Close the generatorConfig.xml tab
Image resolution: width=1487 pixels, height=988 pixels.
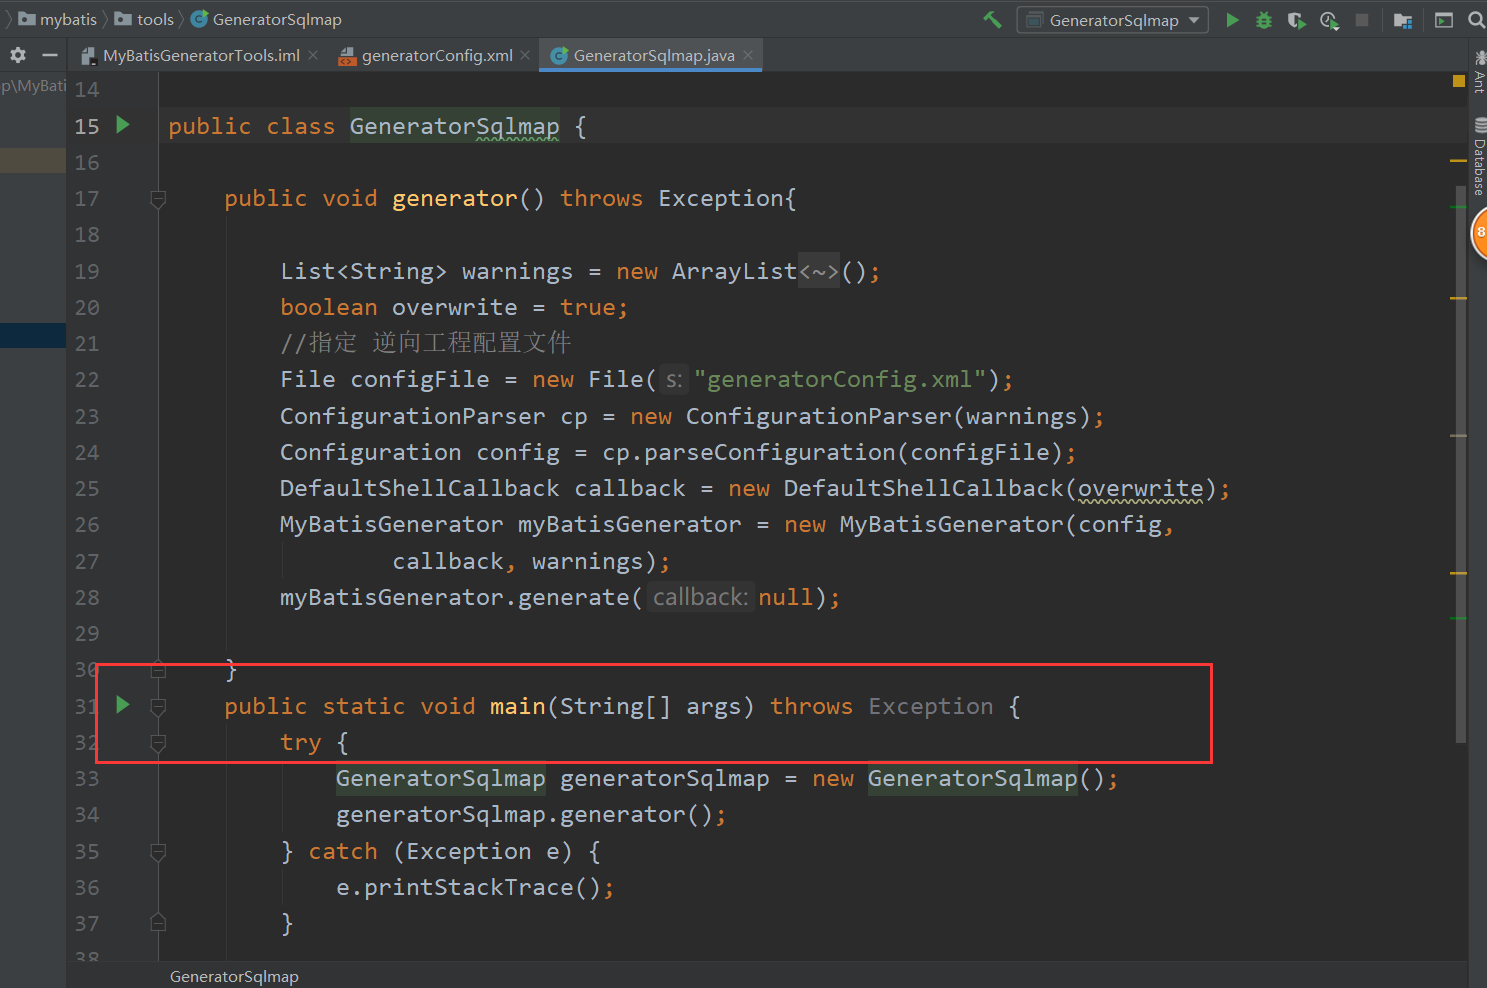[x=525, y=55]
